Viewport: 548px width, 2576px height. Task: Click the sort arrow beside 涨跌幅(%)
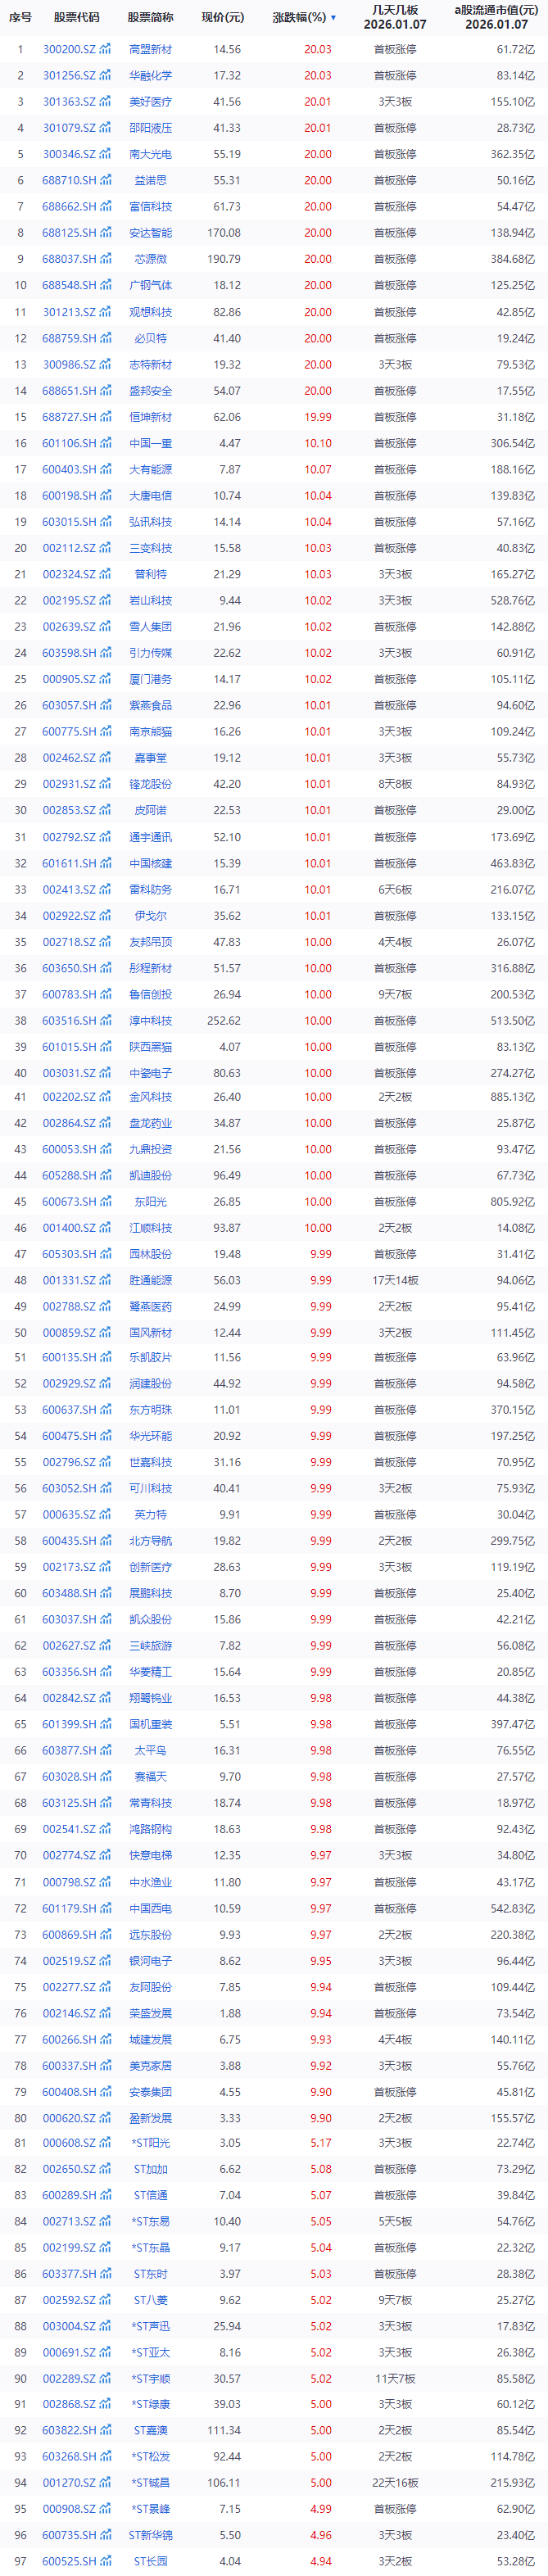[333, 18]
